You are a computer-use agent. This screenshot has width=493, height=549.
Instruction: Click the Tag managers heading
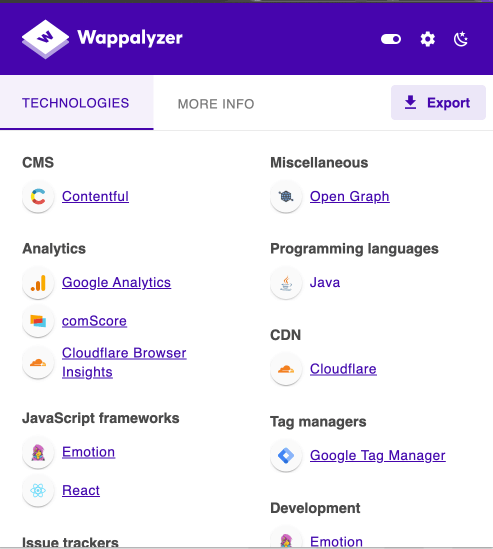point(318,422)
